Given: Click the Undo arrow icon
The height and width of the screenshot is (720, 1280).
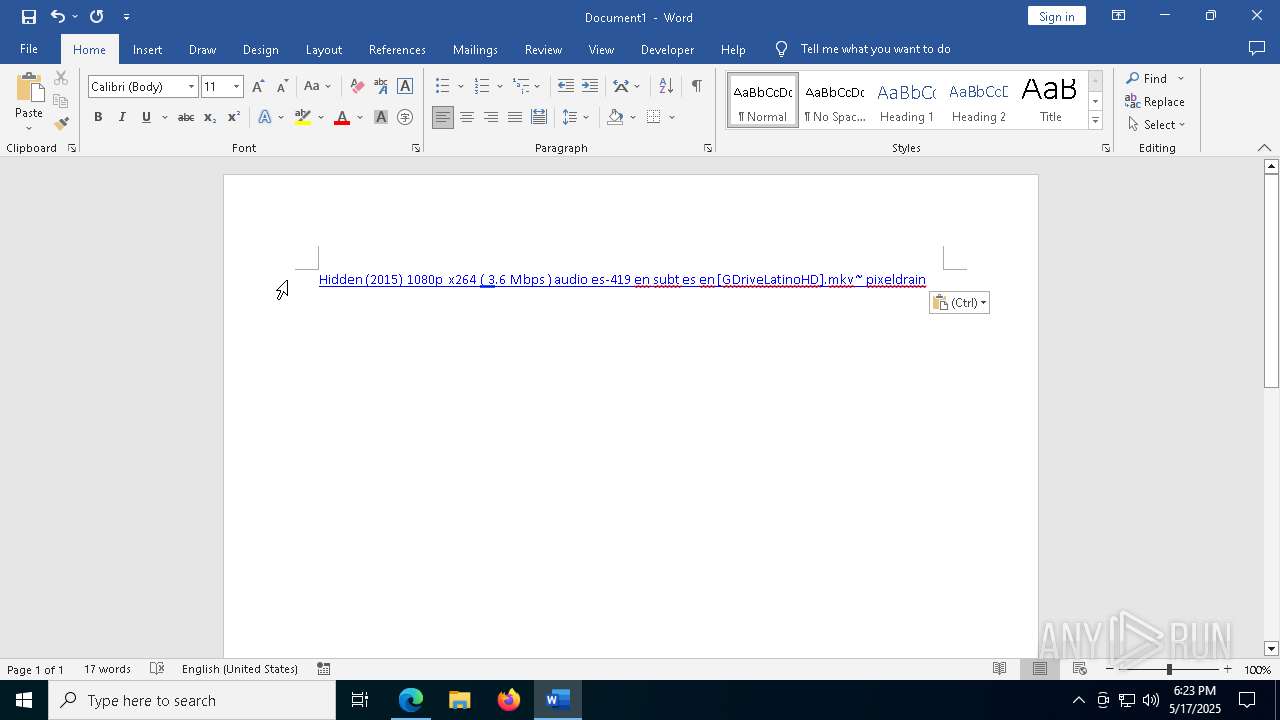Looking at the screenshot, I should [58, 17].
